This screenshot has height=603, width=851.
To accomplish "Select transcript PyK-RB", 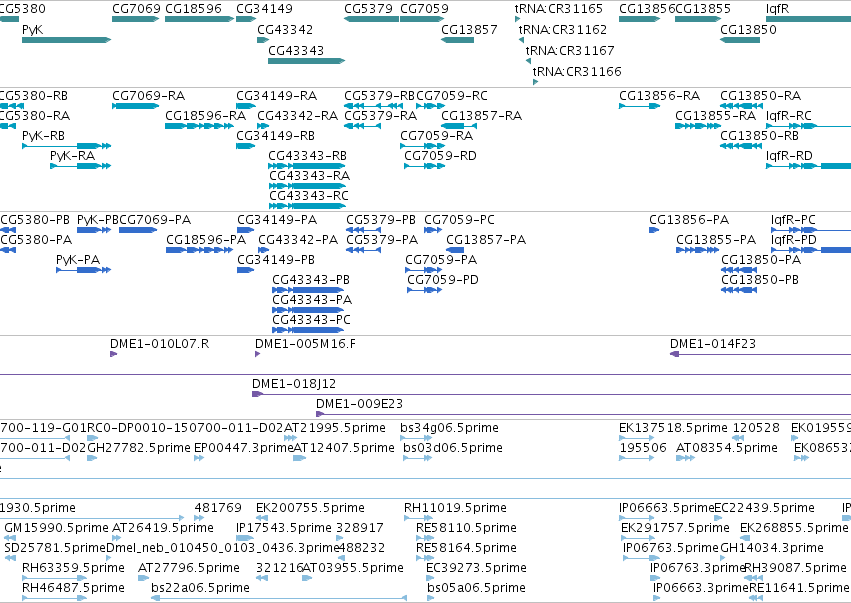I will [x=66, y=145].
